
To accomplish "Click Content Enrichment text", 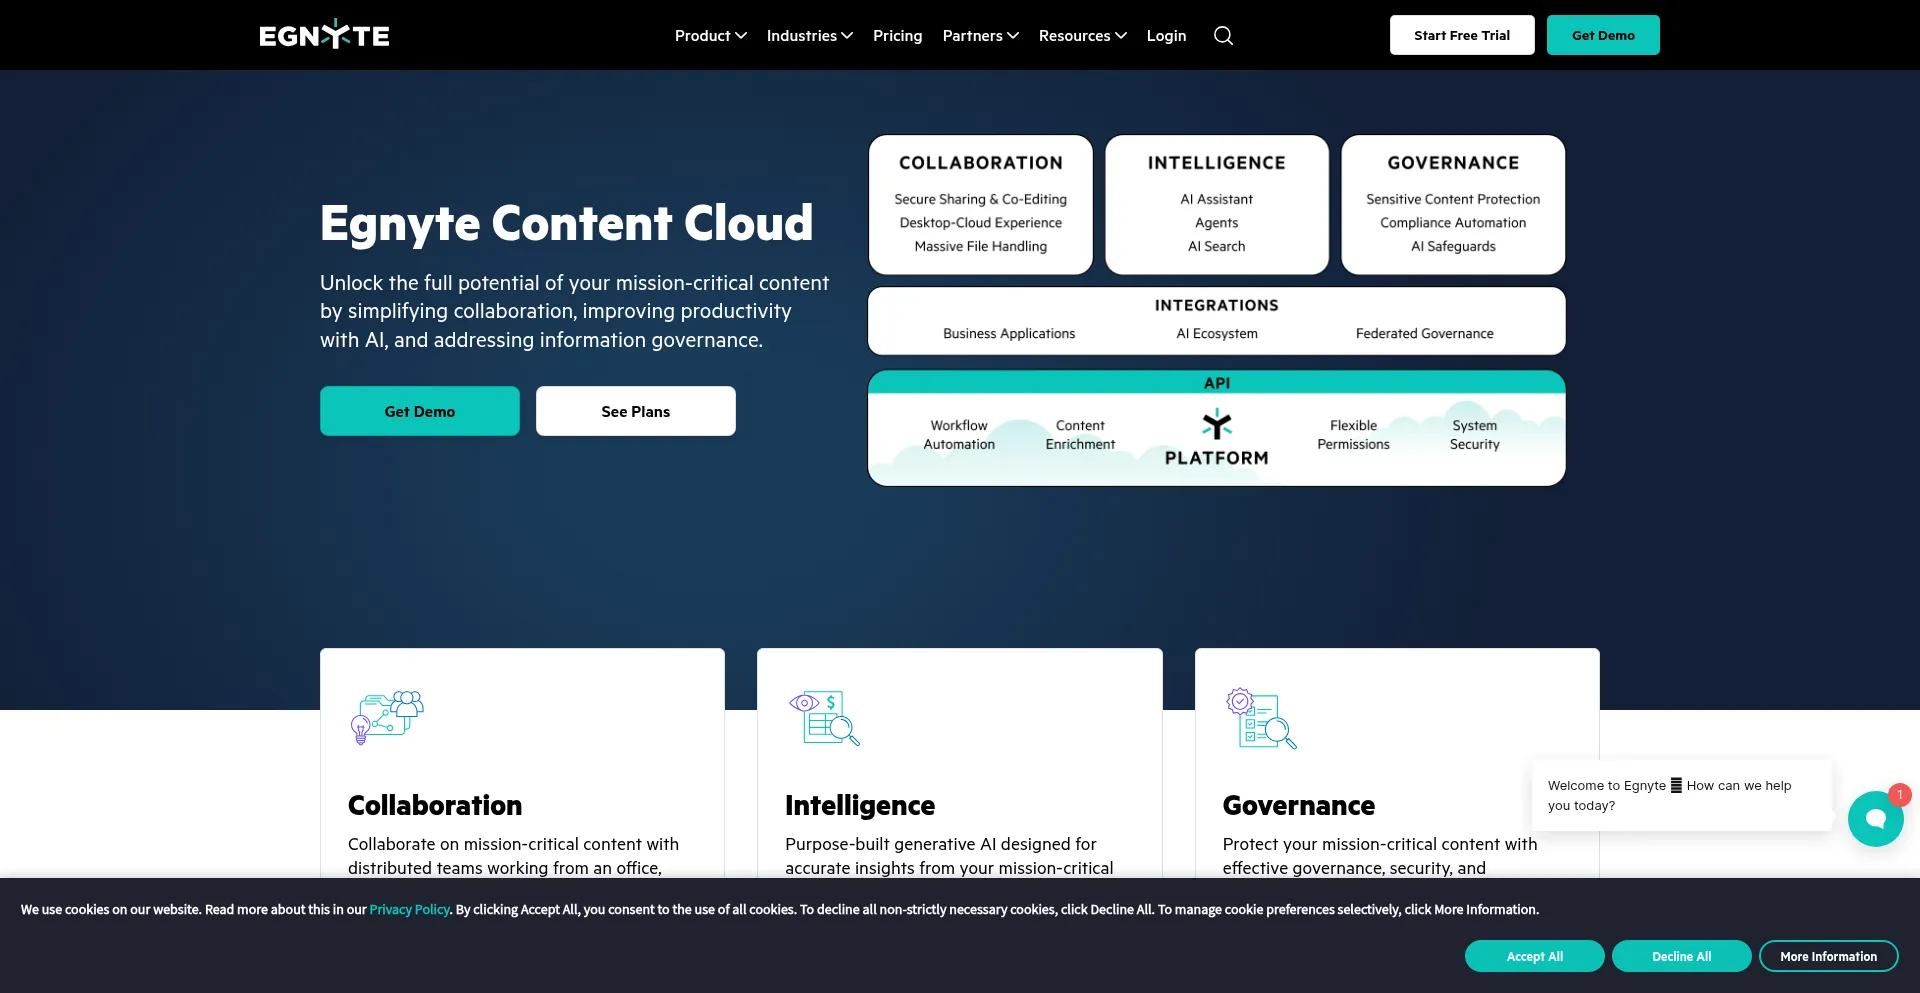I will tap(1080, 435).
